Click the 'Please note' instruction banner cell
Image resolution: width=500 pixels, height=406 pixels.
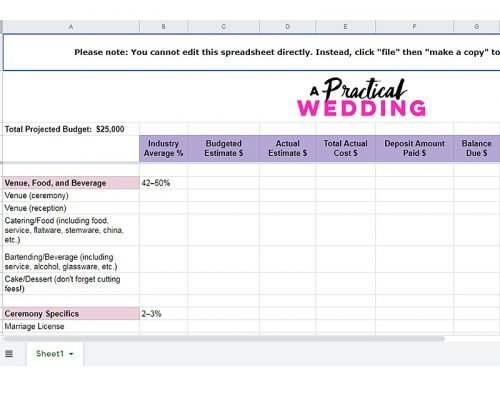tap(252, 52)
